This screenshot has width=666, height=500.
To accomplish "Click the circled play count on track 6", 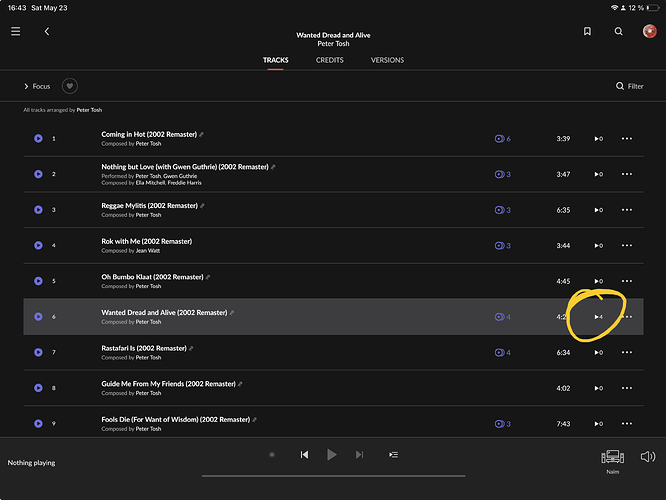I will [x=598, y=317].
